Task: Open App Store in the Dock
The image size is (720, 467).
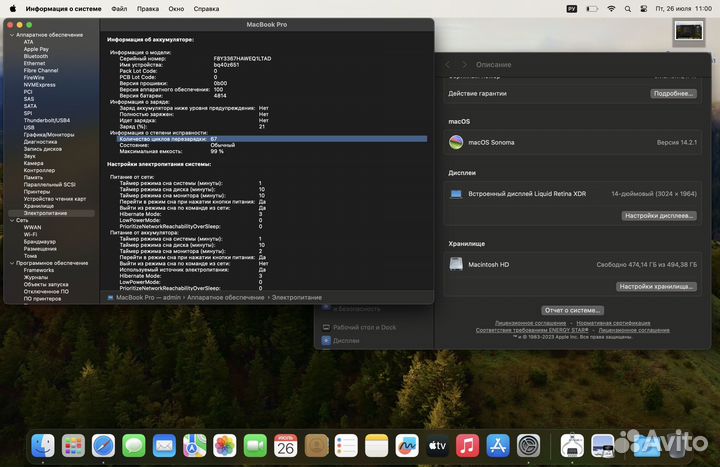Action: click(498, 445)
